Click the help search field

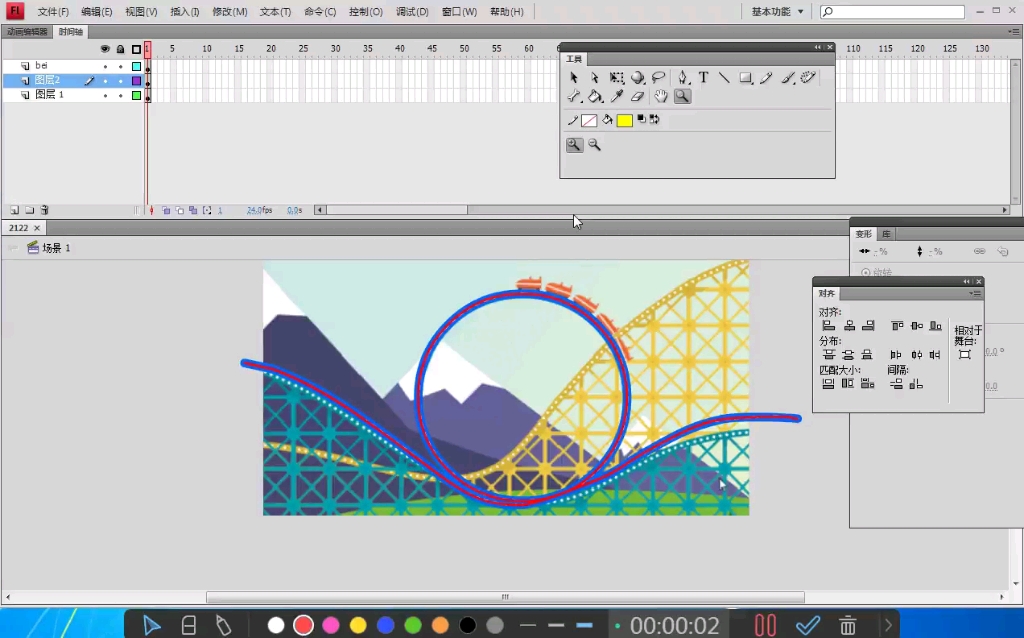pyautogui.click(x=892, y=12)
